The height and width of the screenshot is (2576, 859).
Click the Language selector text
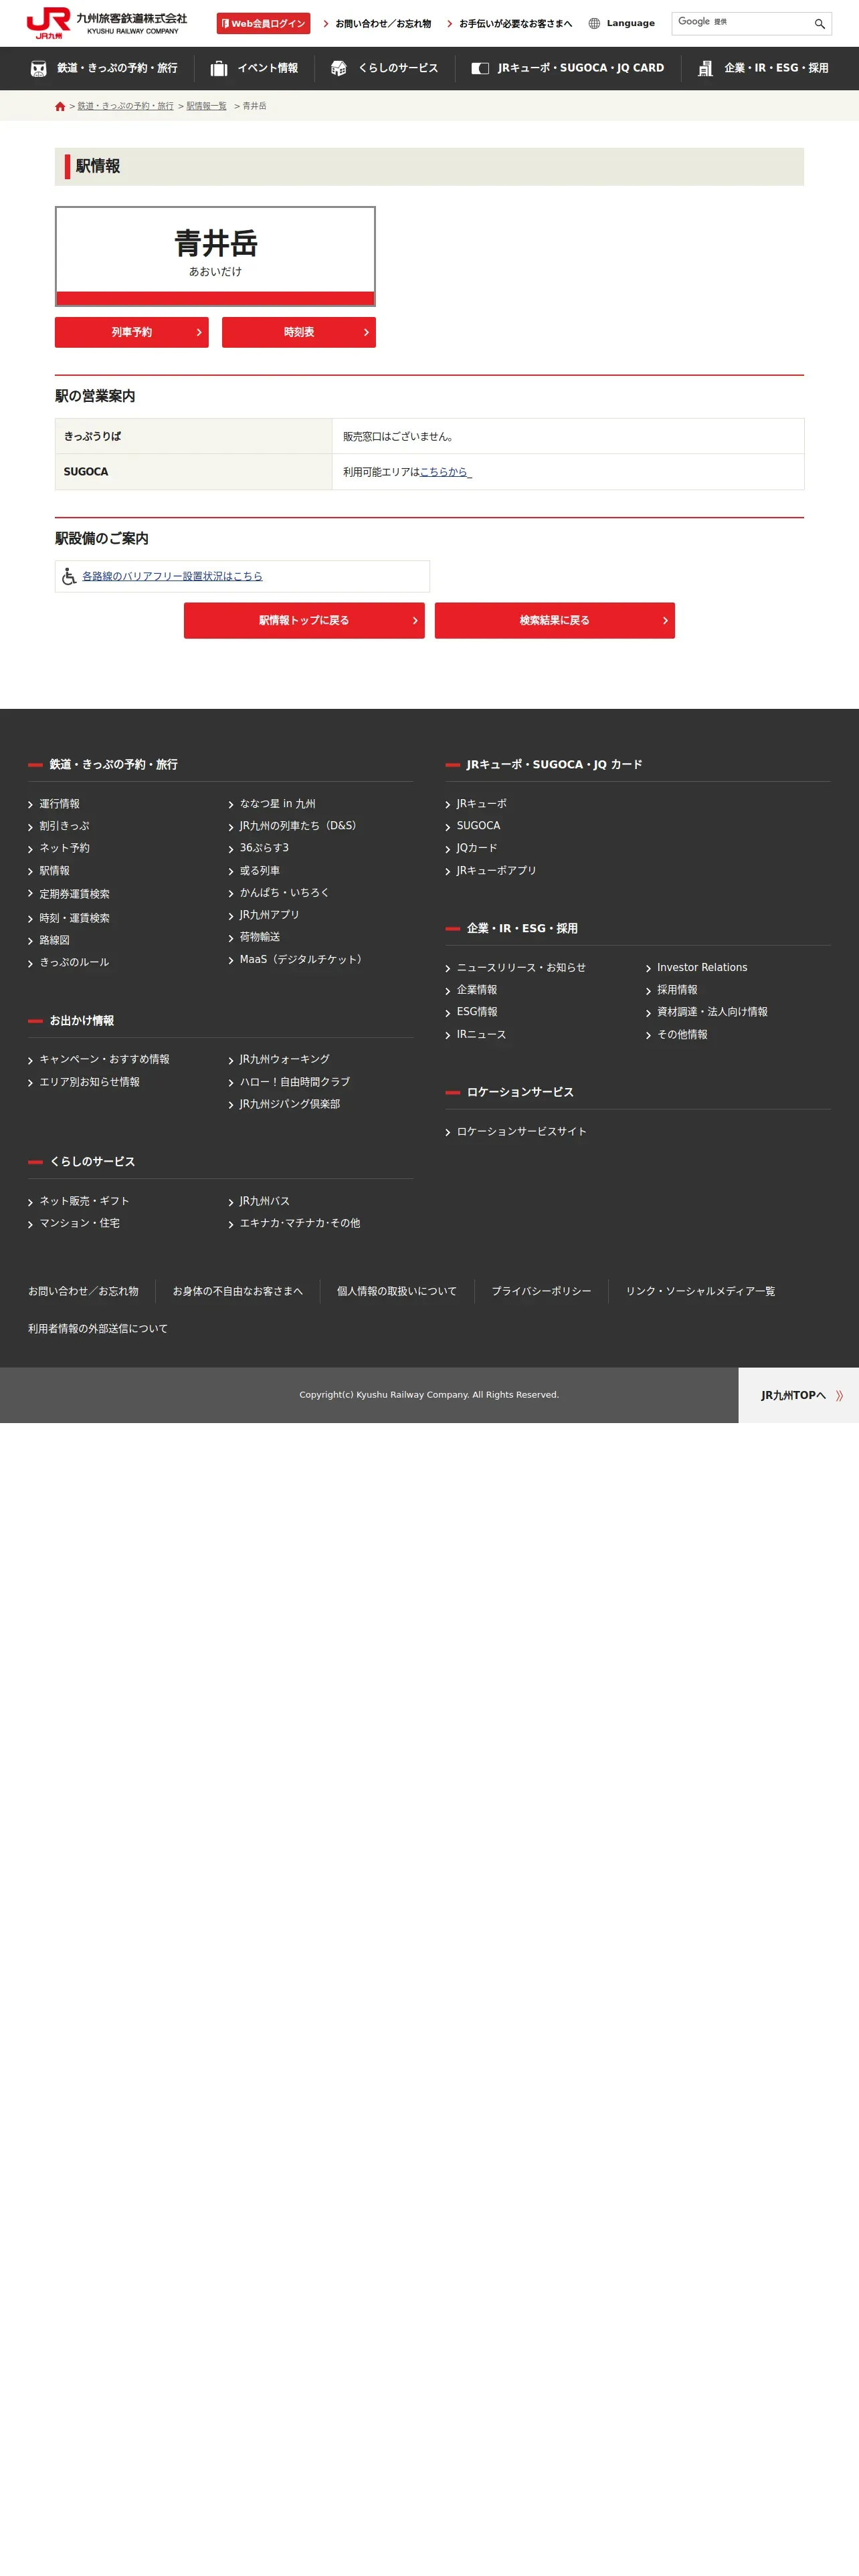630,24
